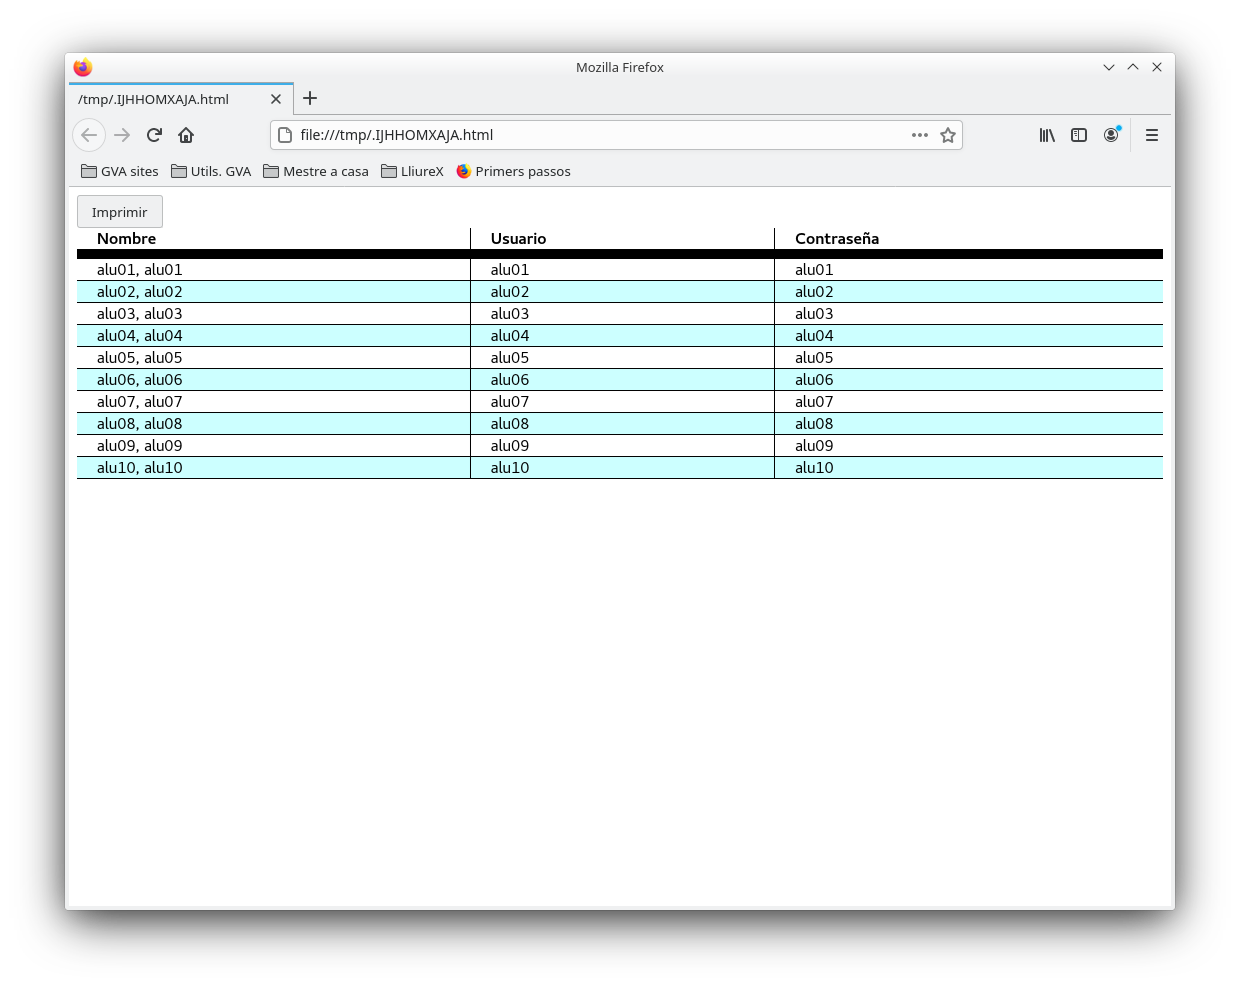Open a new tab with plus button
This screenshot has height=987, width=1240.
(x=310, y=98)
